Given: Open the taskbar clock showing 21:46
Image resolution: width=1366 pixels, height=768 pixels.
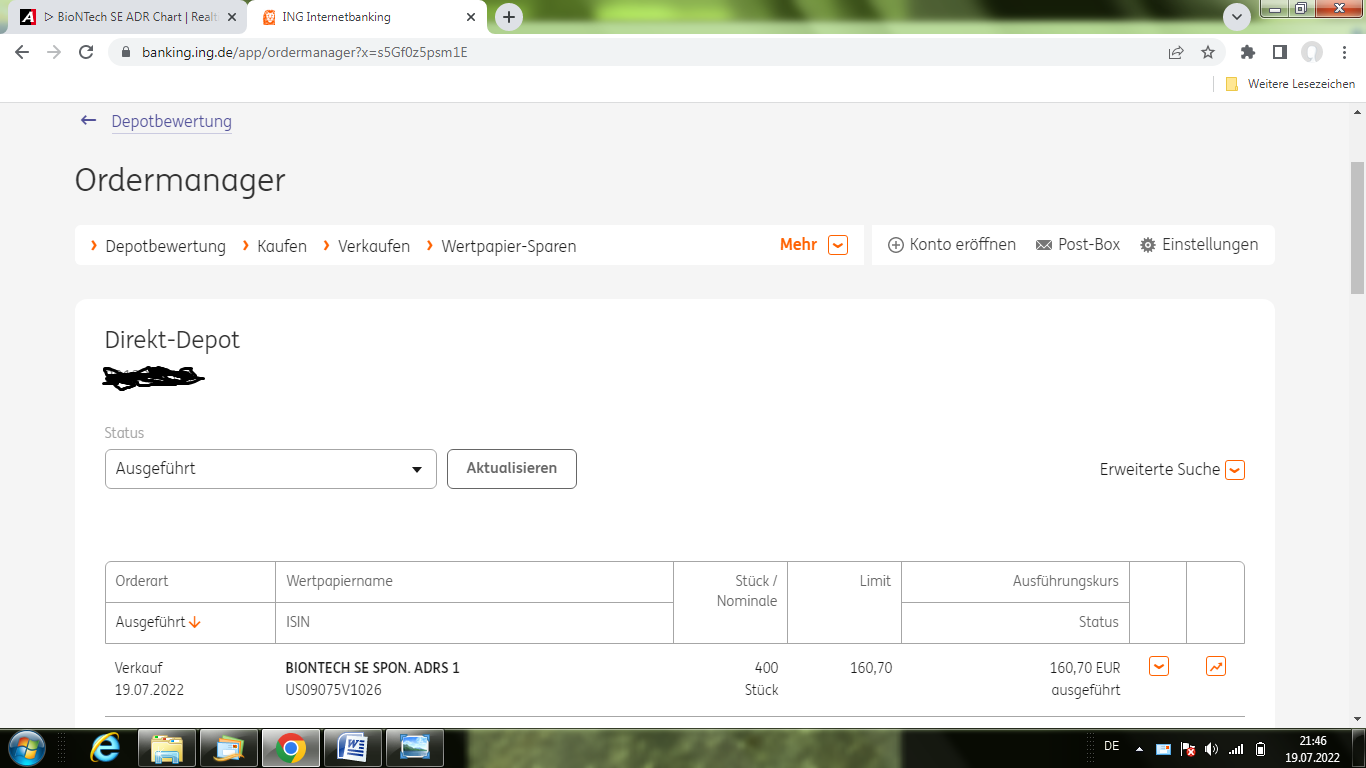Looking at the screenshot, I should [1313, 749].
